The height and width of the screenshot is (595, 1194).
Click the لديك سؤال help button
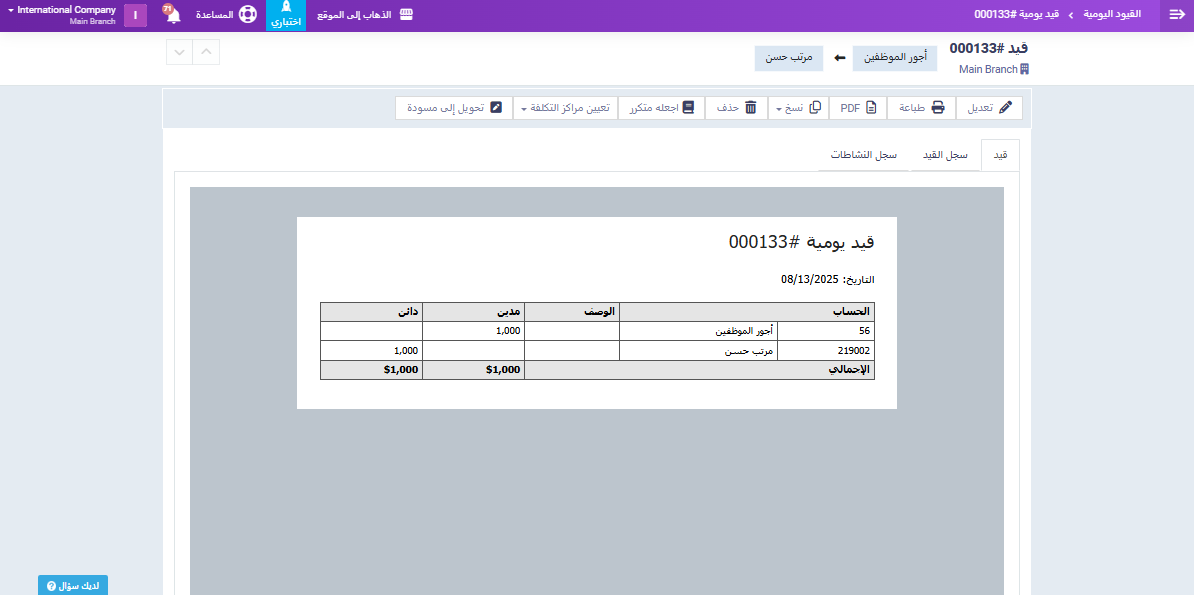[x=73, y=585]
